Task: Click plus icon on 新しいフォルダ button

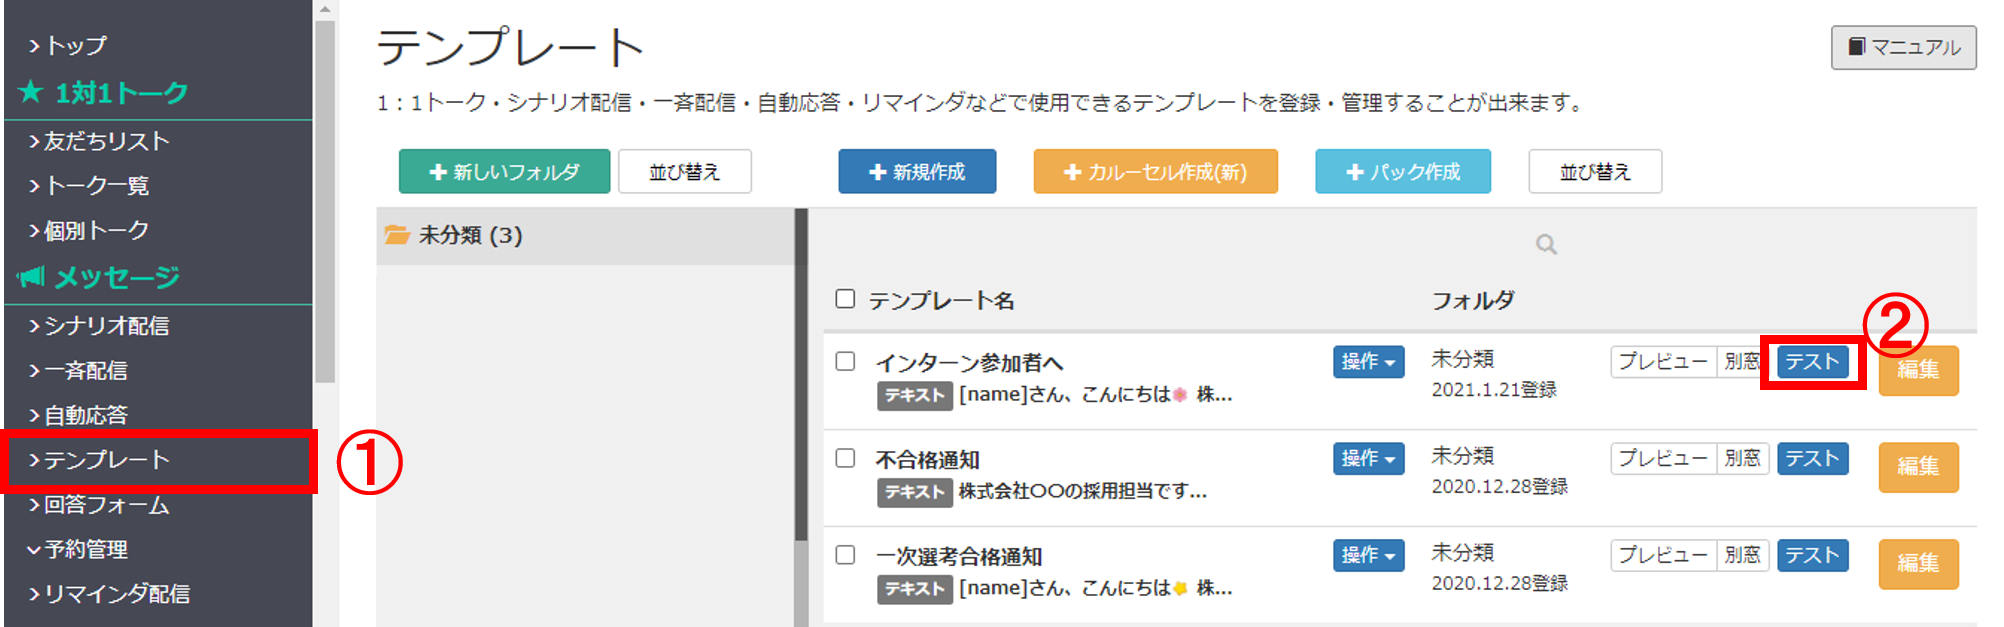Action: click(437, 172)
